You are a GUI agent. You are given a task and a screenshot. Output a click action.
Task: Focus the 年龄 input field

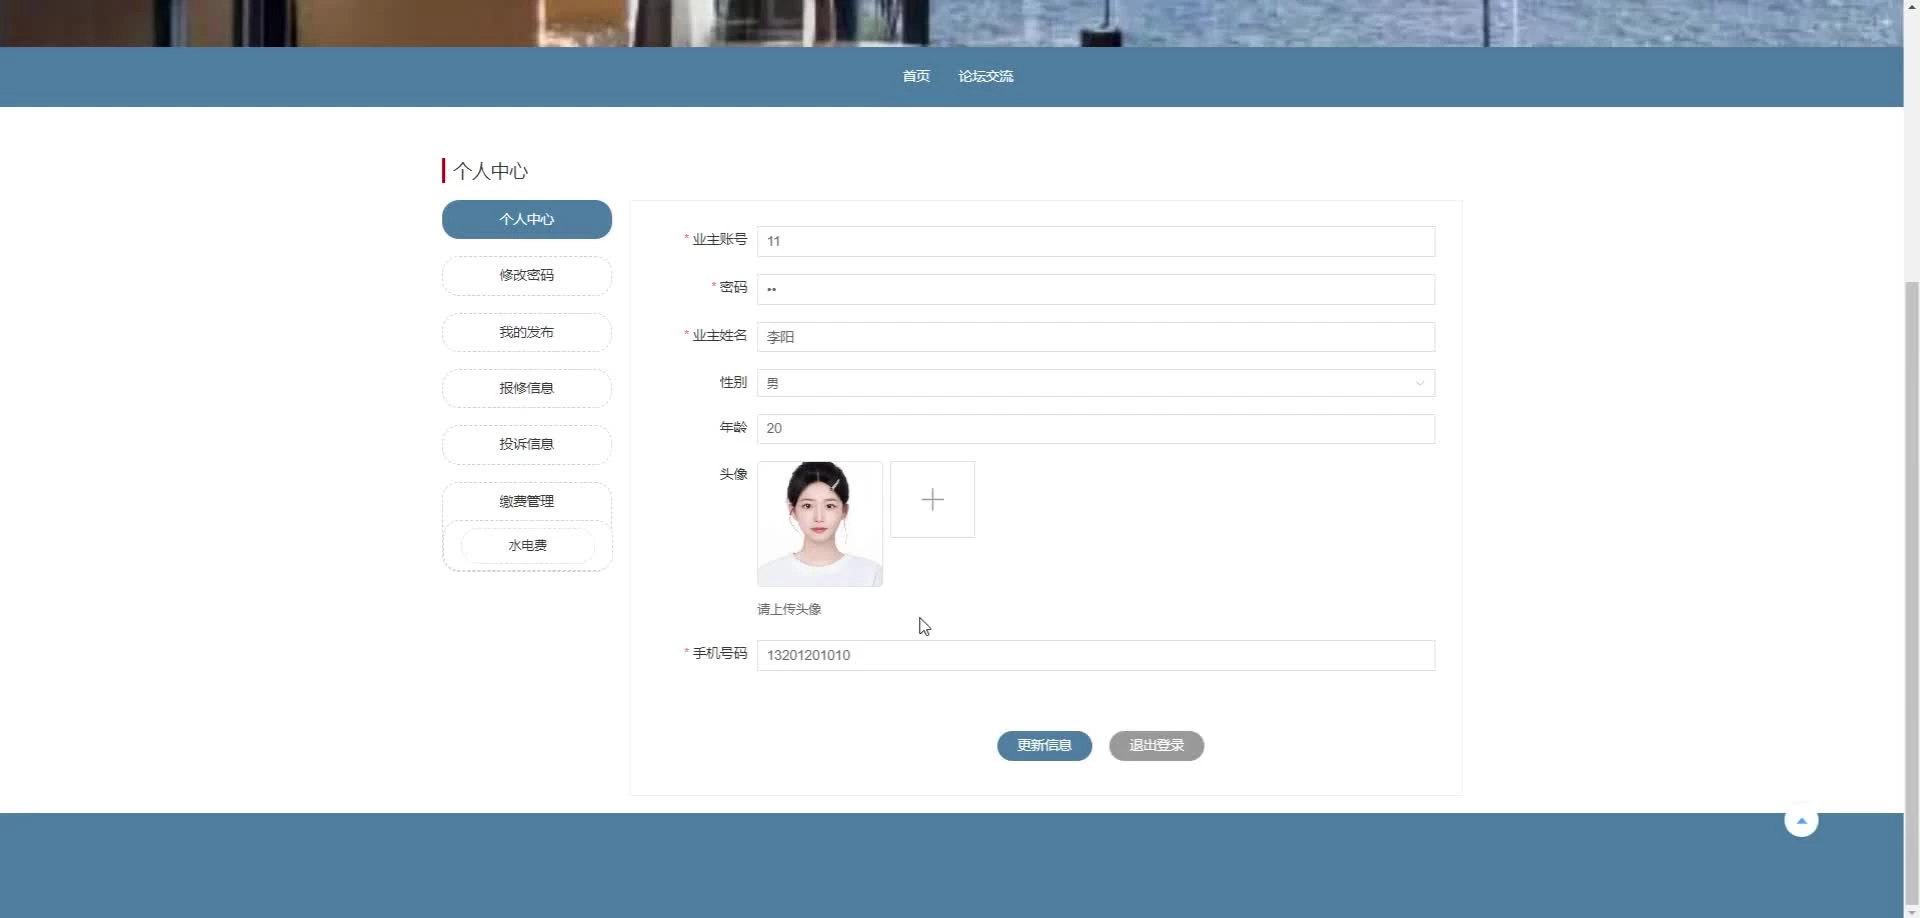click(1096, 429)
